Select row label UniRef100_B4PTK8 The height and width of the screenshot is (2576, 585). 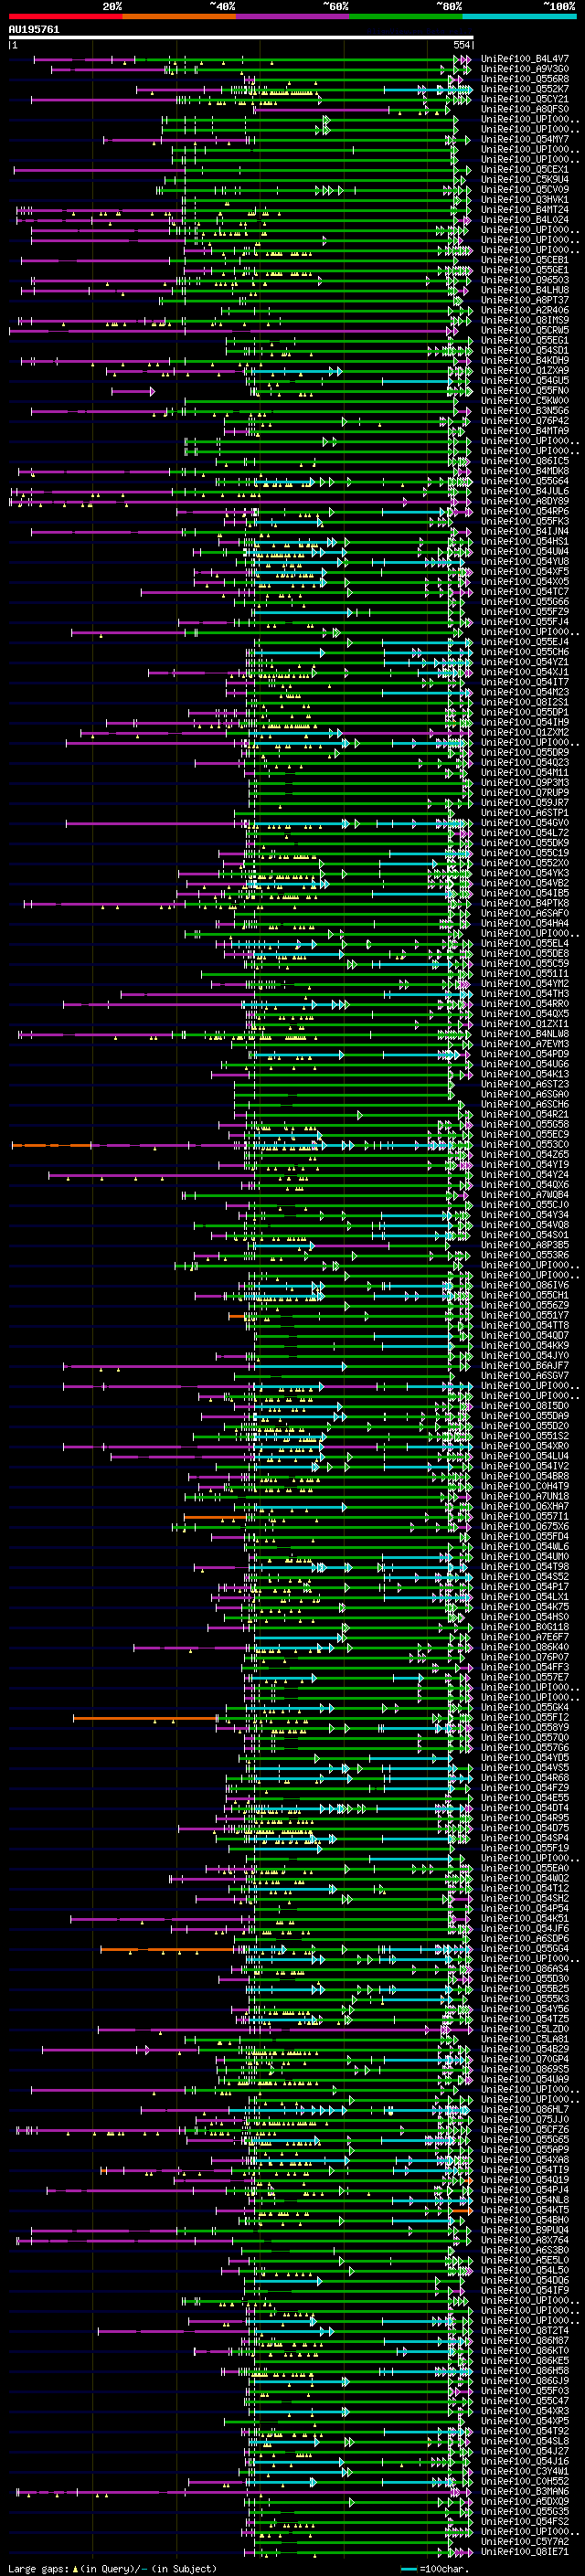tap(525, 903)
